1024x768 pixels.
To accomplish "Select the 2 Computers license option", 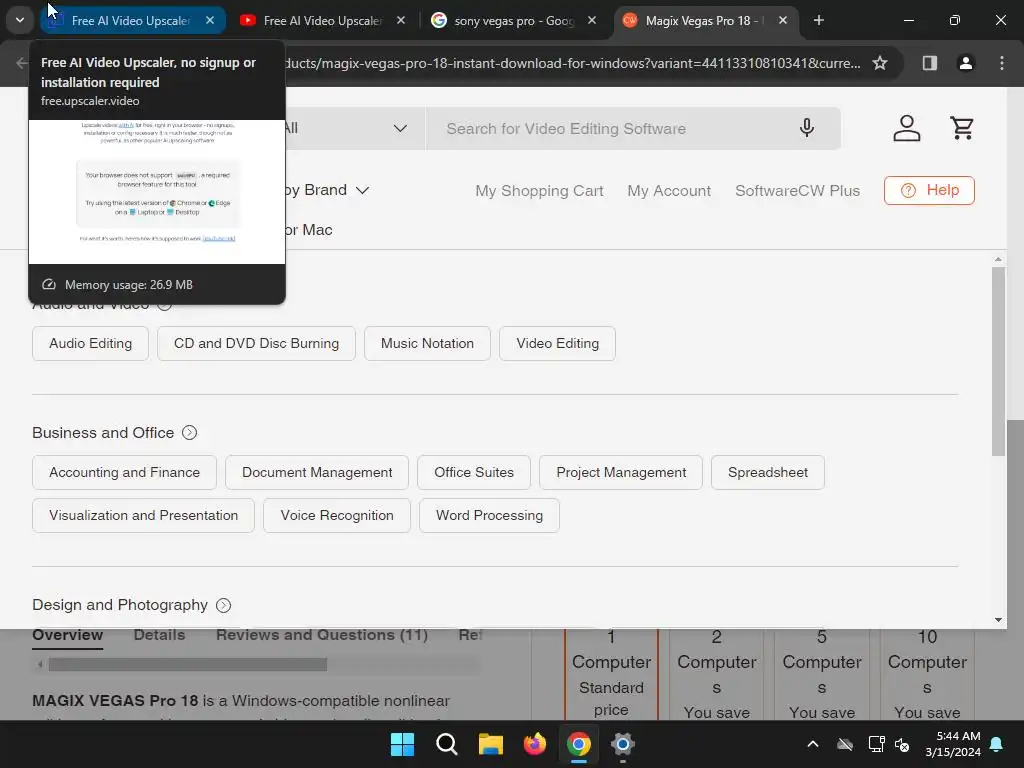I will (x=716, y=674).
